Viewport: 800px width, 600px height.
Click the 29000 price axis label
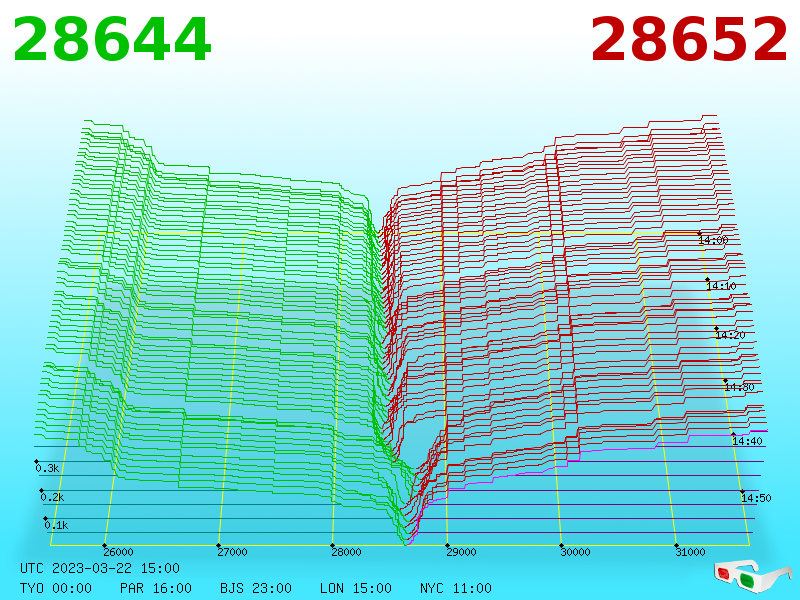click(x=461, y=552)
